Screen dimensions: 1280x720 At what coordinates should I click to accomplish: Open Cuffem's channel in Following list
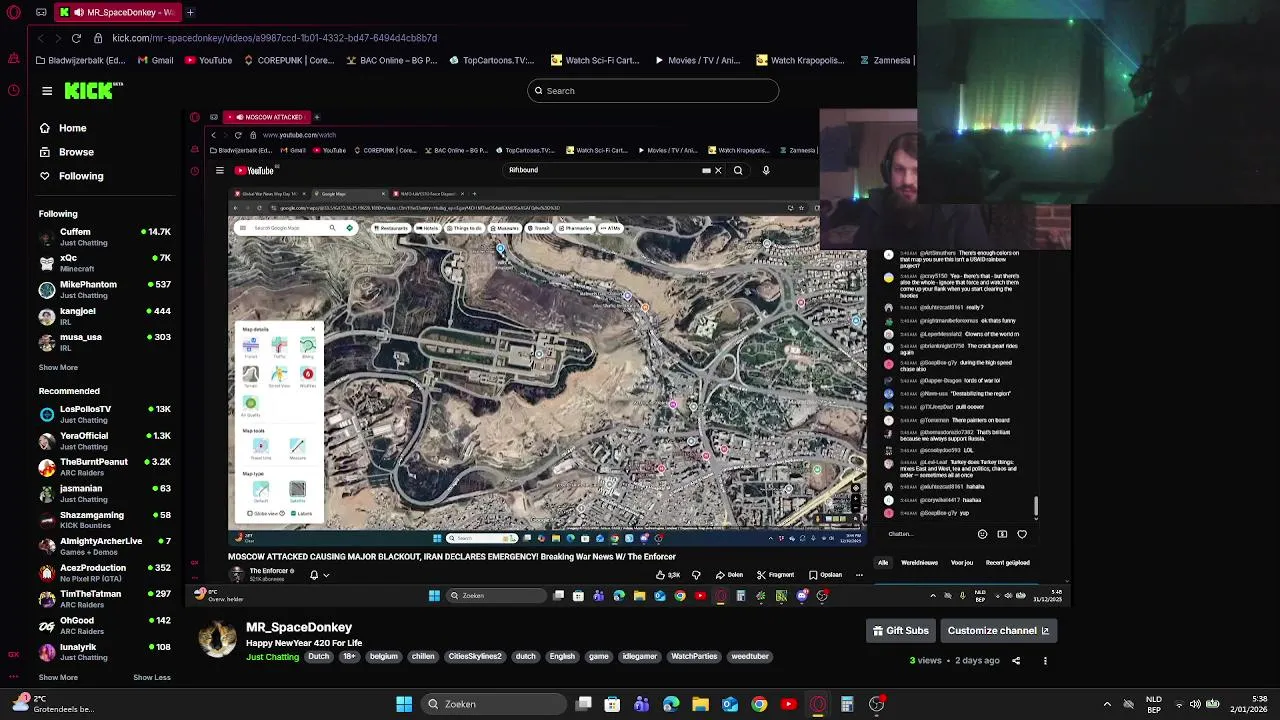point(105,237)
